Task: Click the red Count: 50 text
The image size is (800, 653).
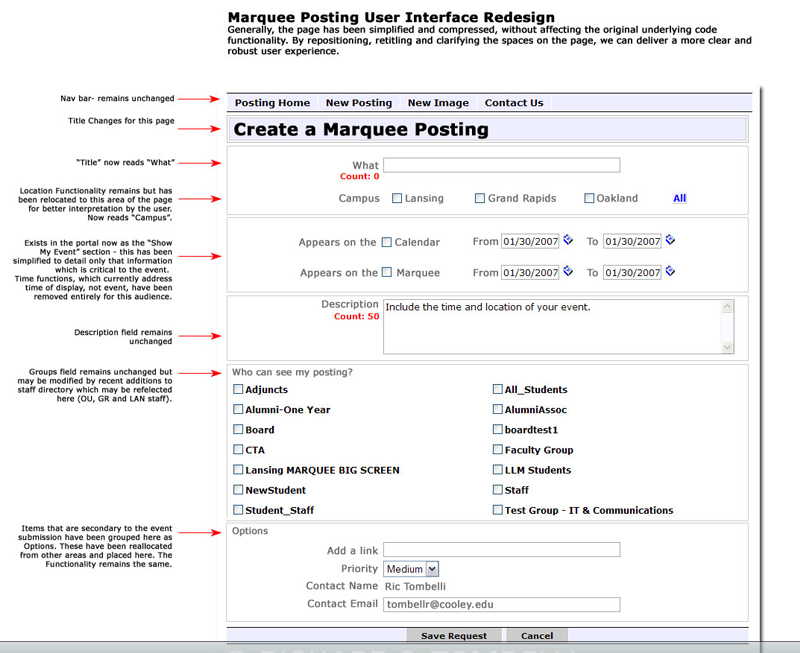Action: (357, 316)
